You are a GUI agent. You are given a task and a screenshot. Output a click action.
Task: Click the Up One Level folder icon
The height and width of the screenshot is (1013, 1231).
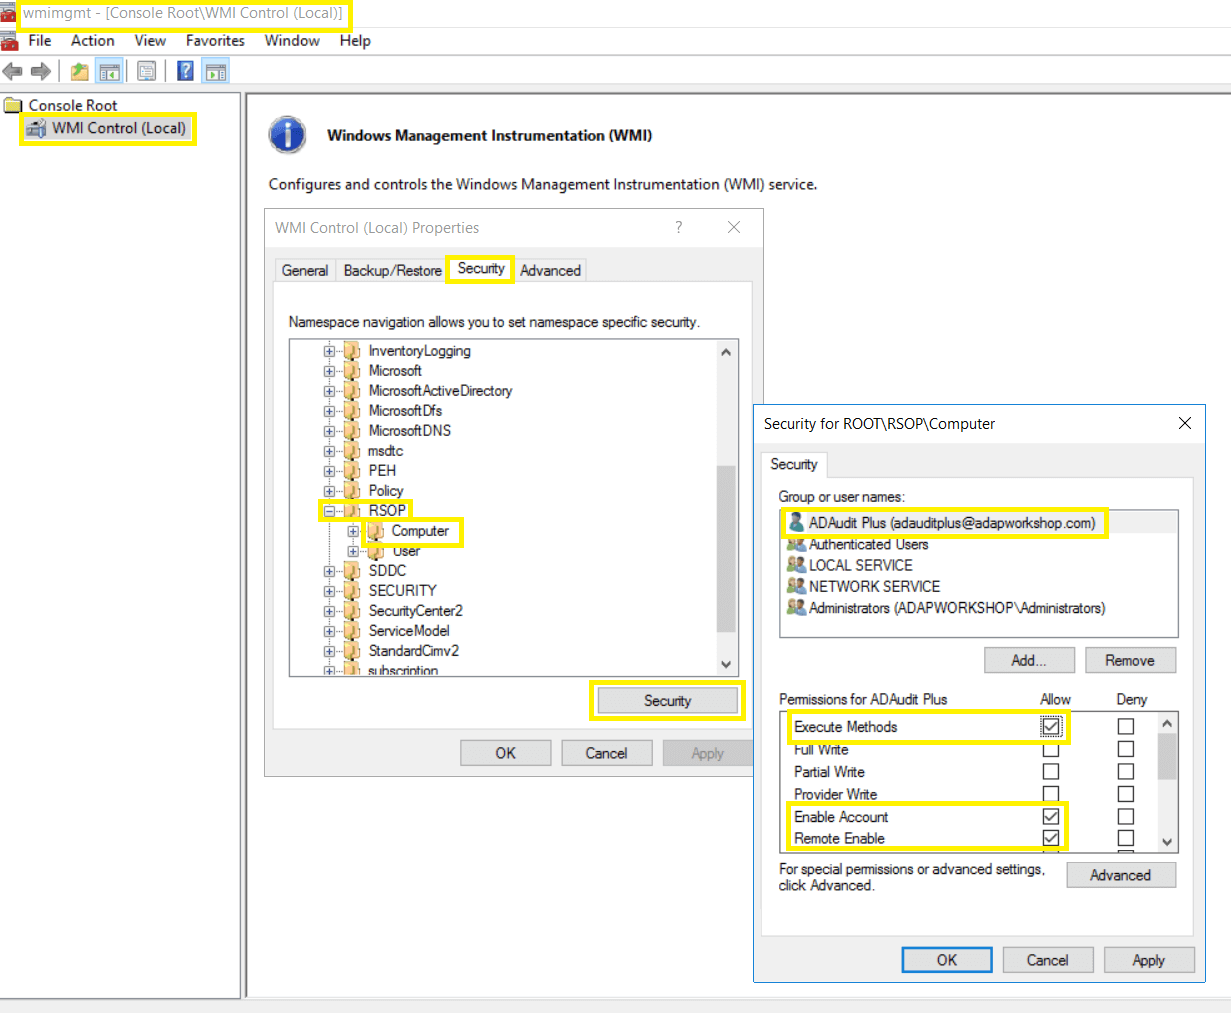(x=80, y=71)
